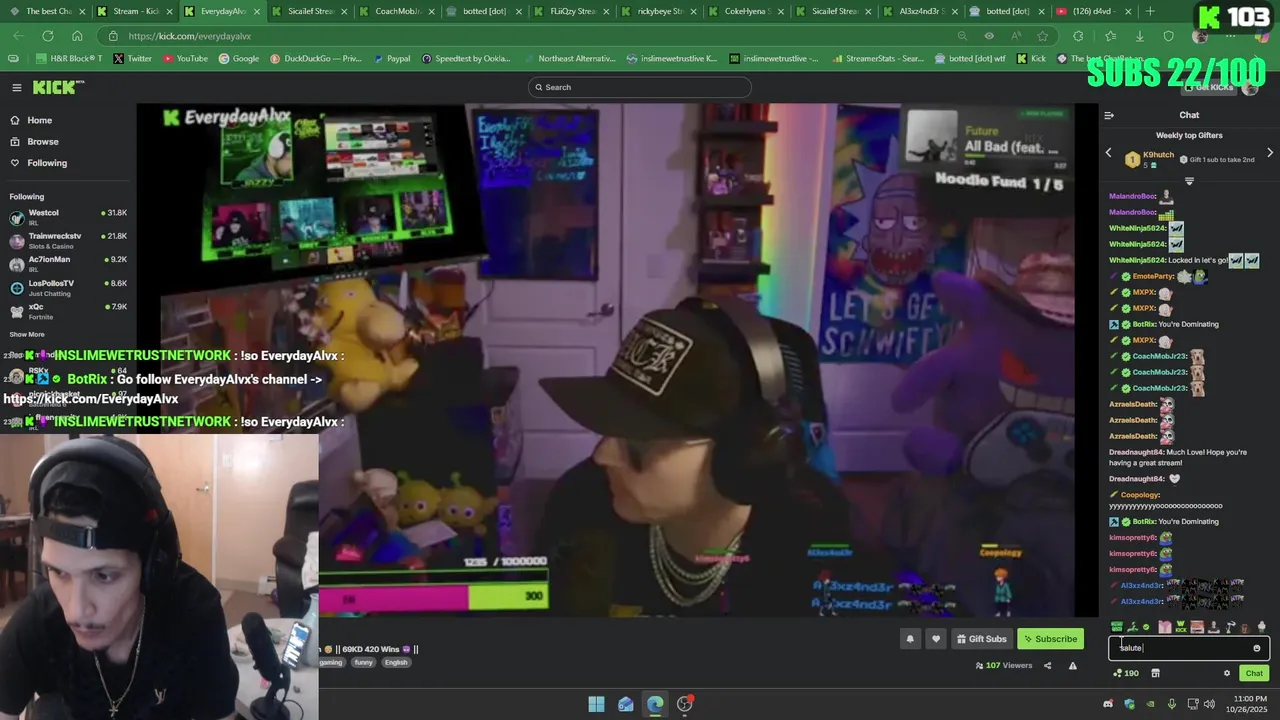Screen dimensions: 1280x720
Task: Toggle follow heart button
Action: click(936, 639)
